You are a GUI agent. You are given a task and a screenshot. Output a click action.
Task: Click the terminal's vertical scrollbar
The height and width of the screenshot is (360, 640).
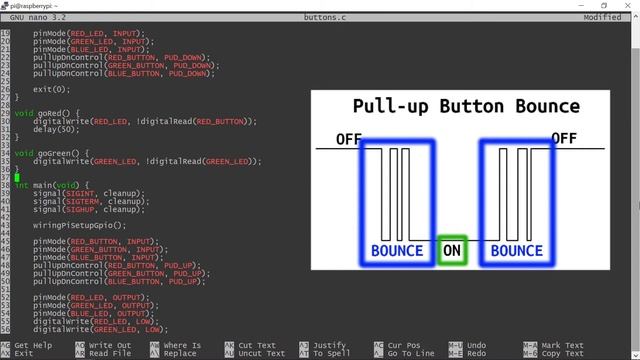[x=636, y=186]
